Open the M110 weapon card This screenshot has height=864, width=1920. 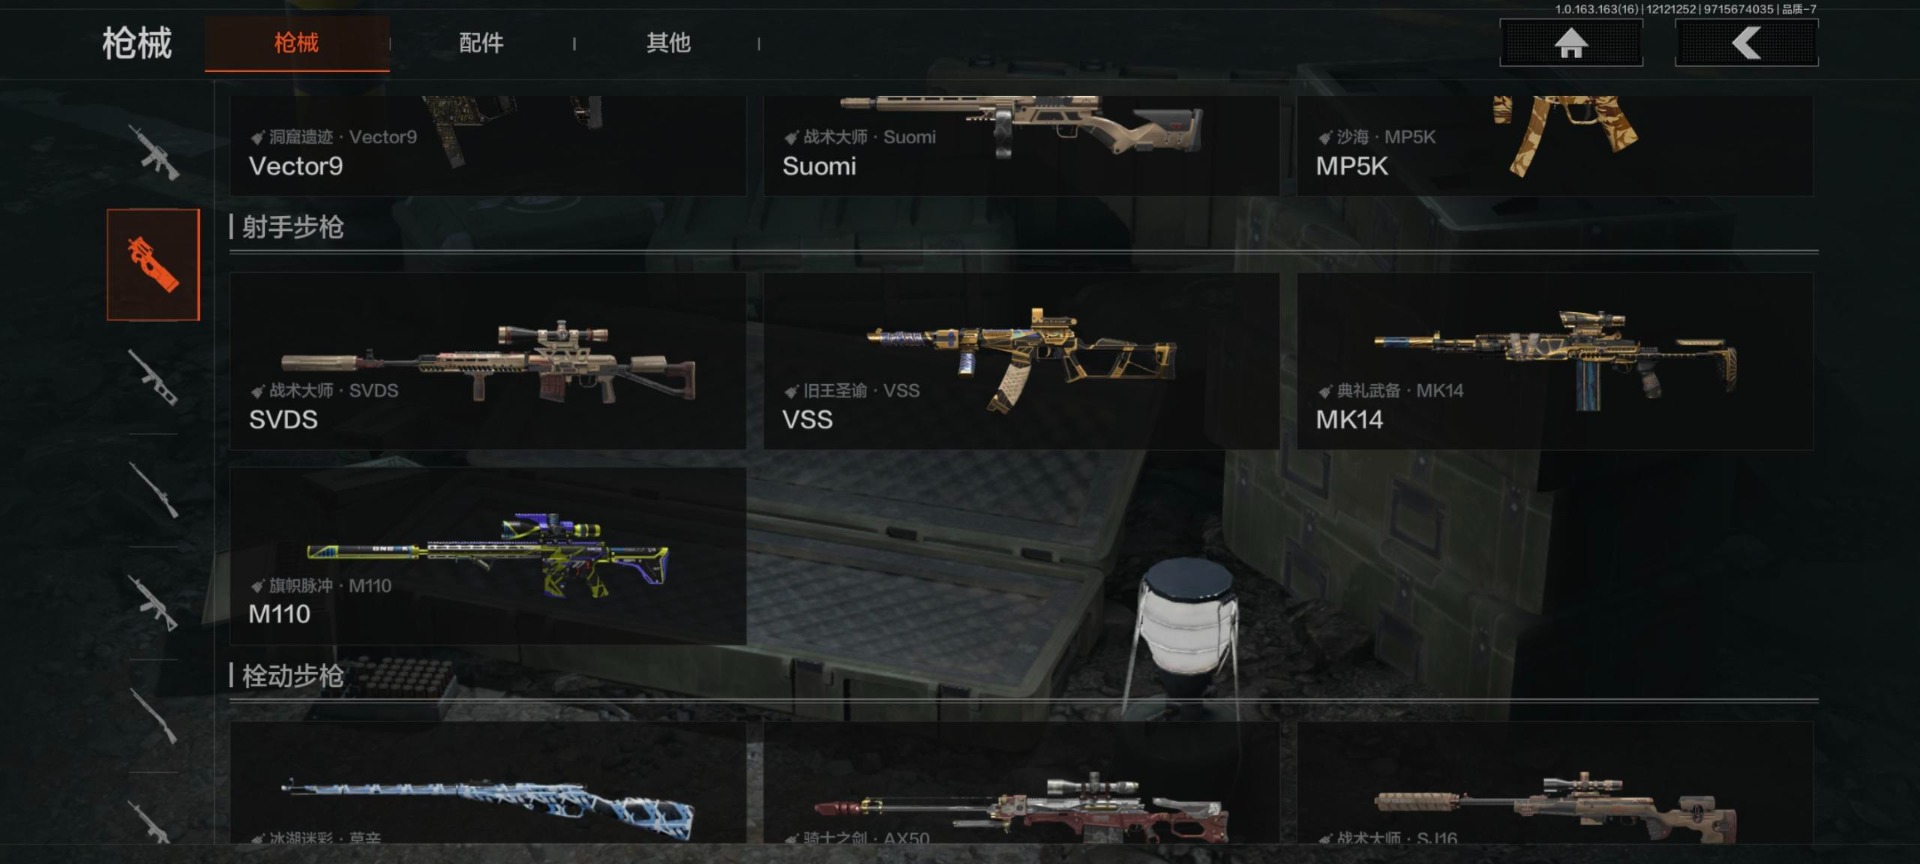click(488, 556)
